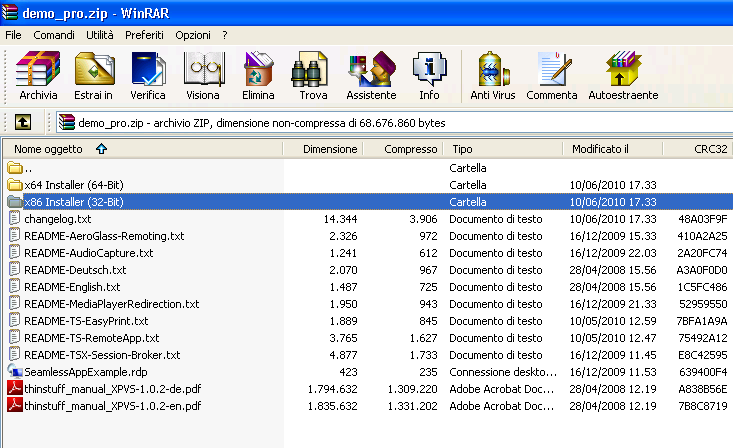The image size is (733, 448).
Task: Sort by Nome oggetto column header
Action: tap(143, 149)
